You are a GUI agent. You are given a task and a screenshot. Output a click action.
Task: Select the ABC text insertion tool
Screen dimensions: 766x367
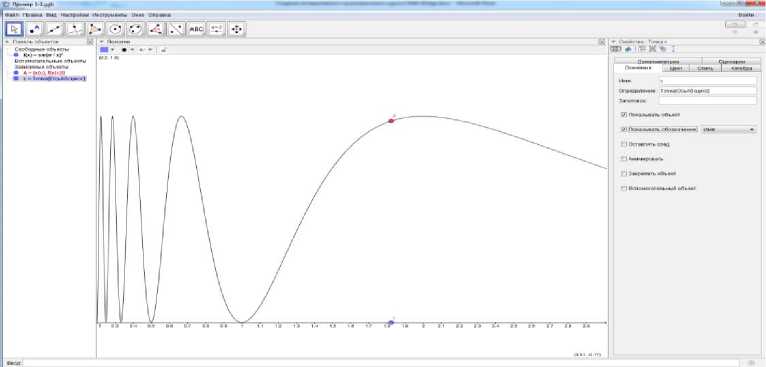[x=196, y=29]
